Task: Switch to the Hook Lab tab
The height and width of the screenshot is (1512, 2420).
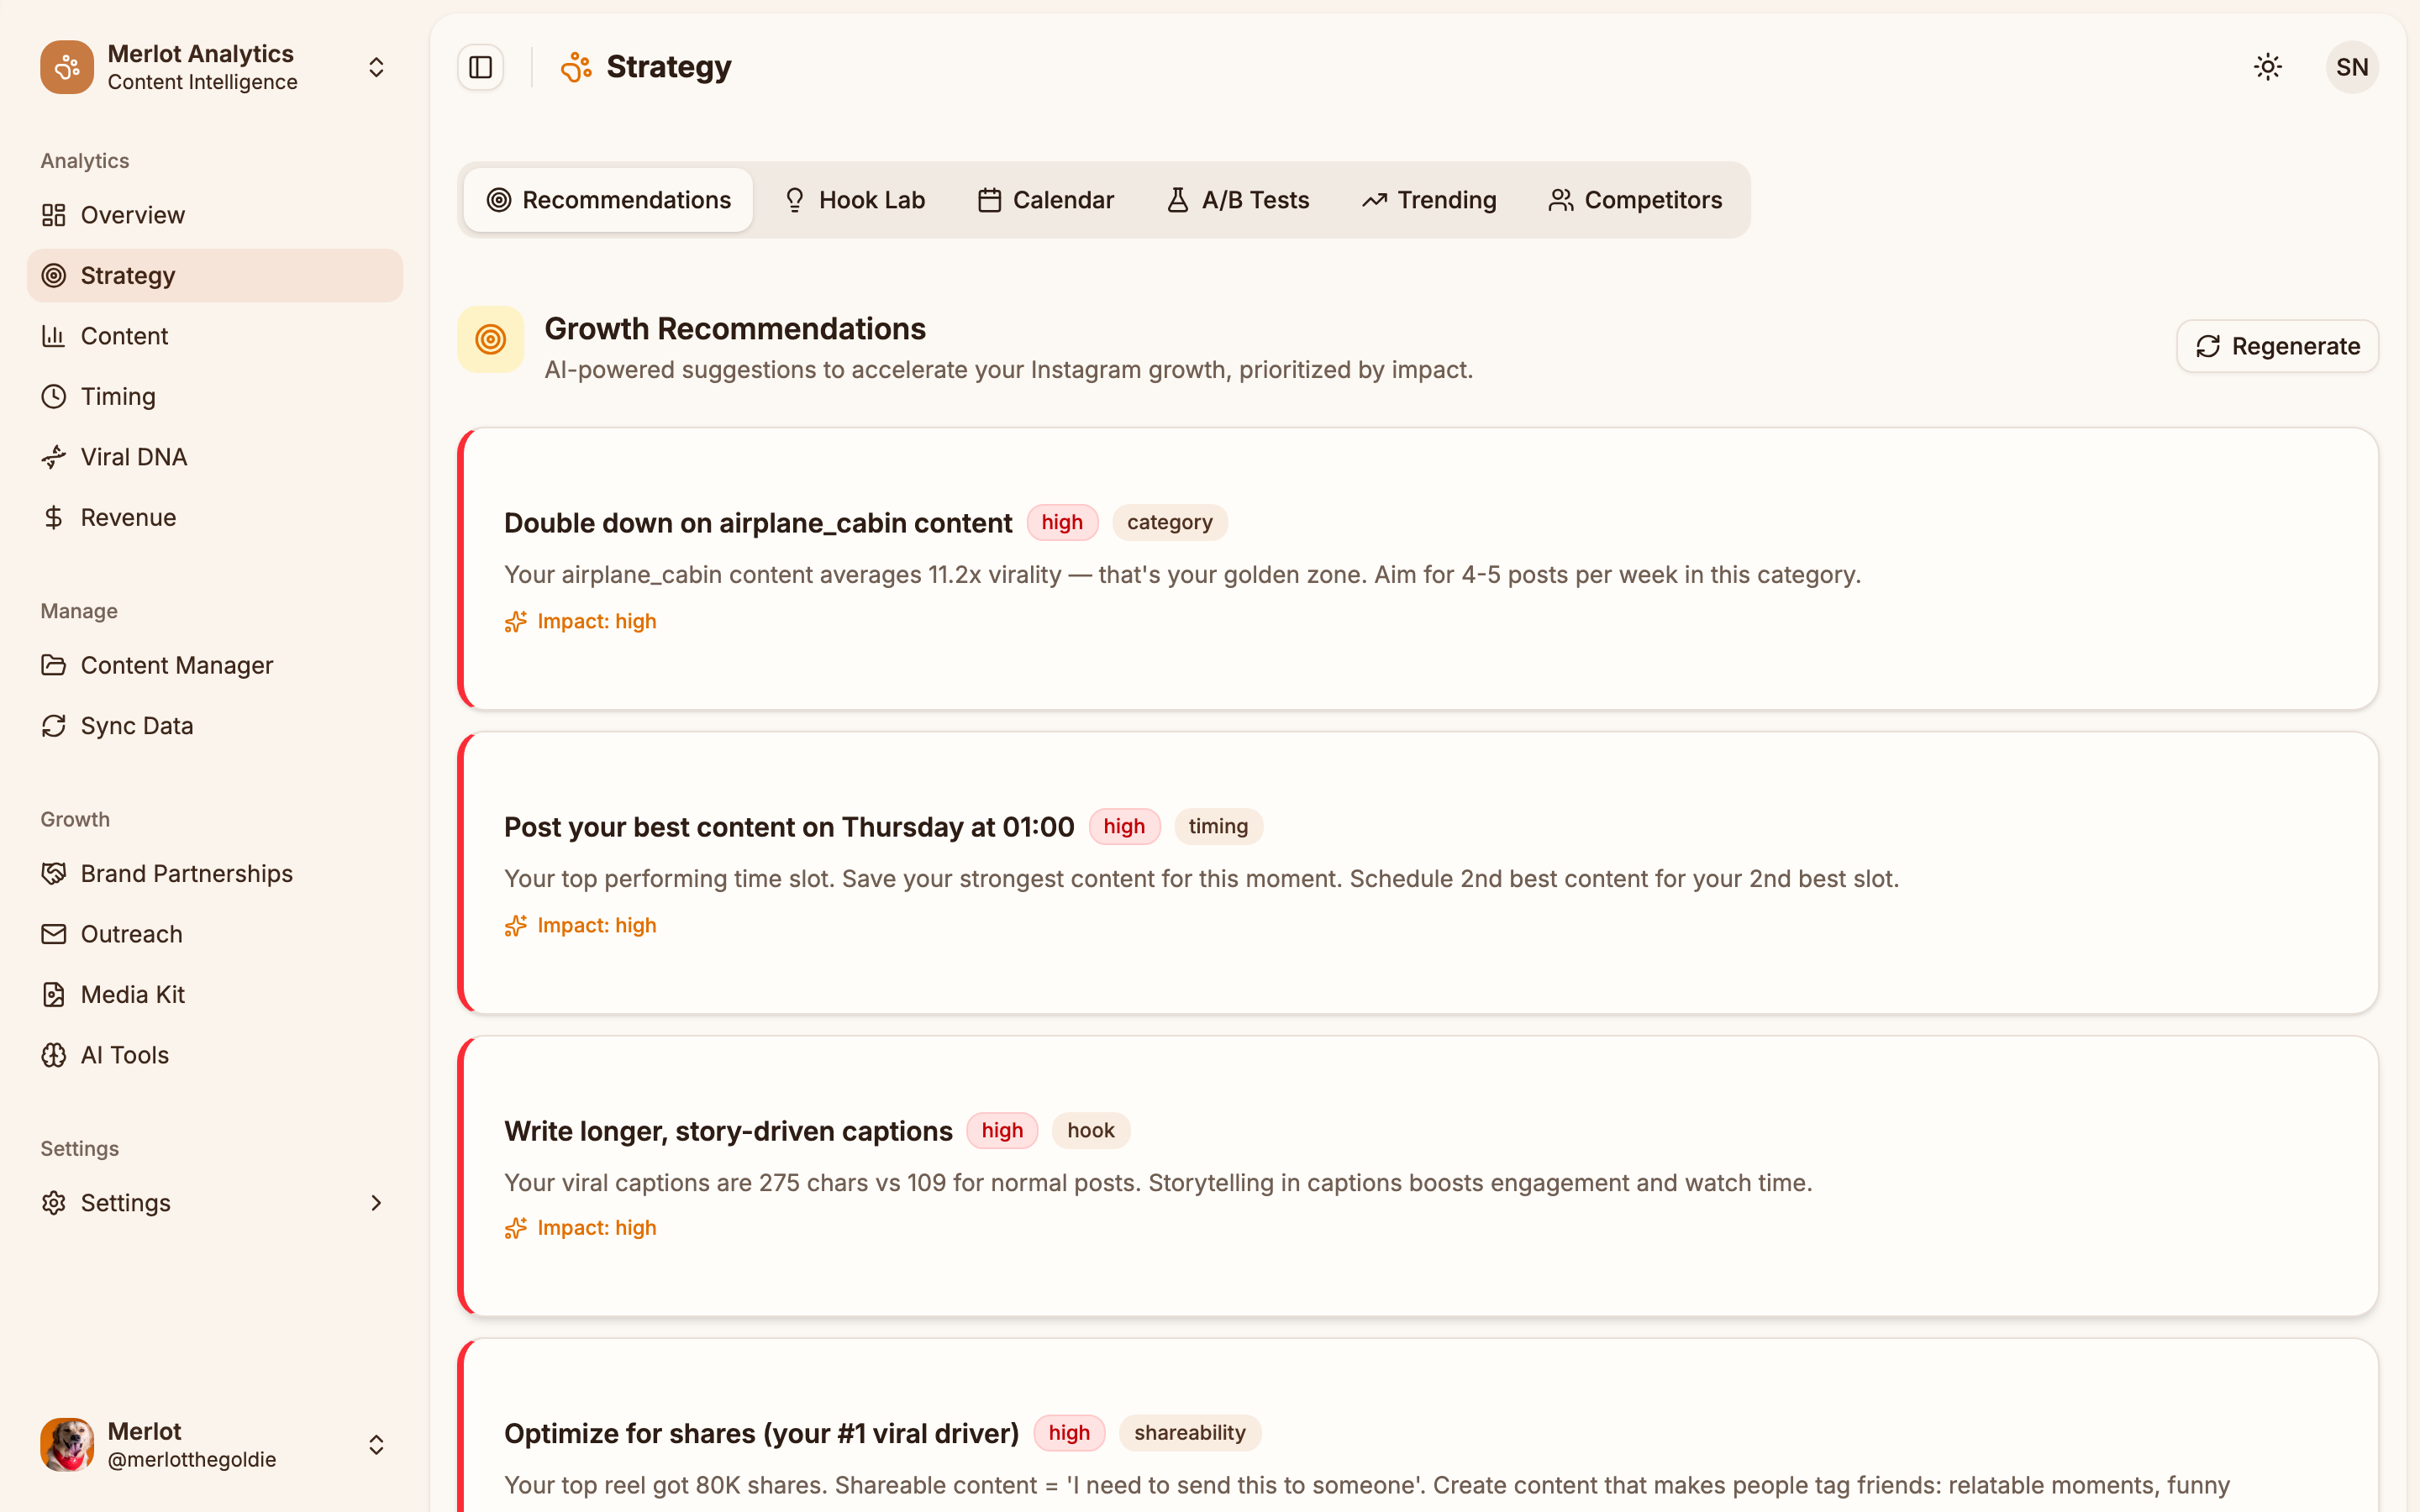Action: point(855,199)
